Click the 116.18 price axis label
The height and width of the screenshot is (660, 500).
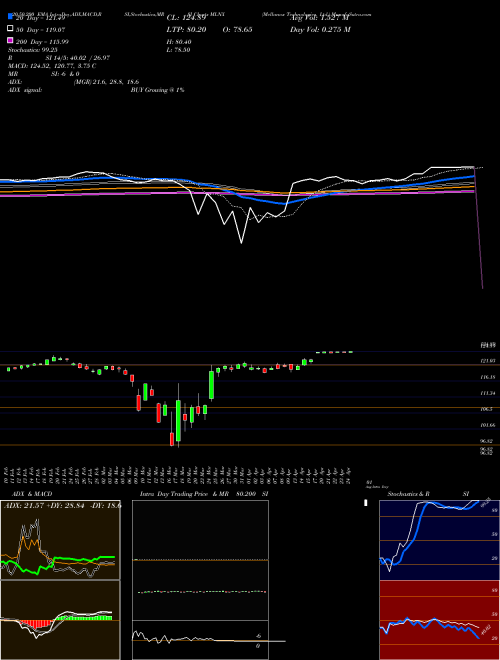[x=488, y=377]
